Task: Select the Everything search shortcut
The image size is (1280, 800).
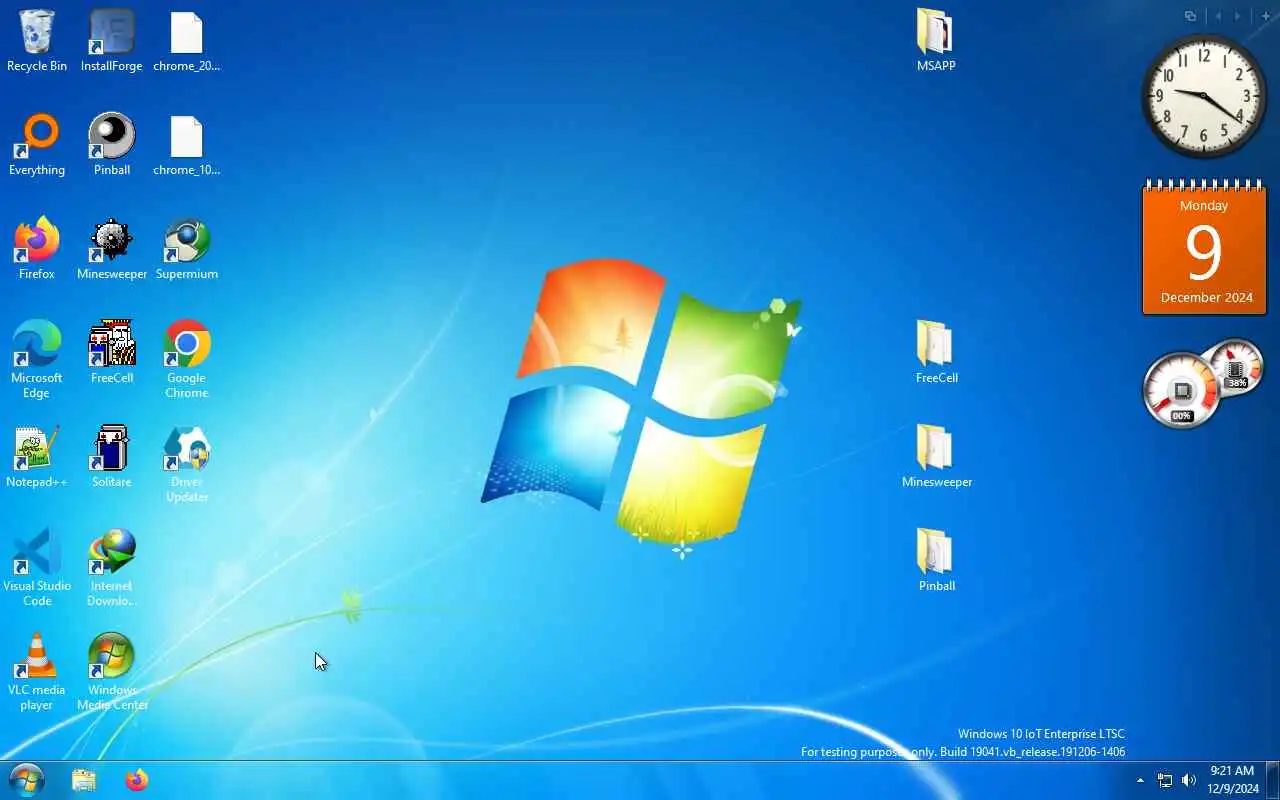Action: tap(37, 145)
